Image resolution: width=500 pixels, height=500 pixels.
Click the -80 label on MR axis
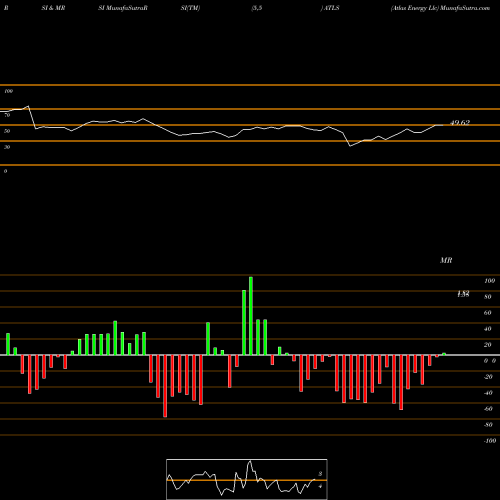tap(488, 425)
